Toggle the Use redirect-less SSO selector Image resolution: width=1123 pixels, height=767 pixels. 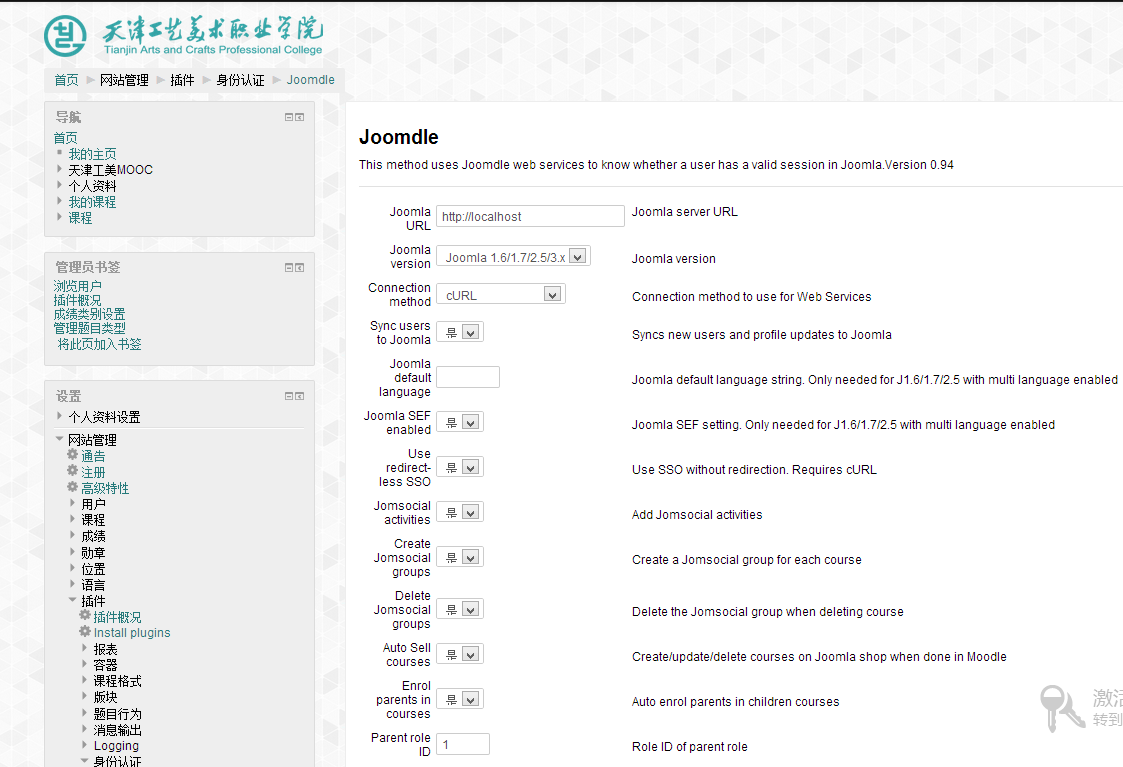coord(460,468)
